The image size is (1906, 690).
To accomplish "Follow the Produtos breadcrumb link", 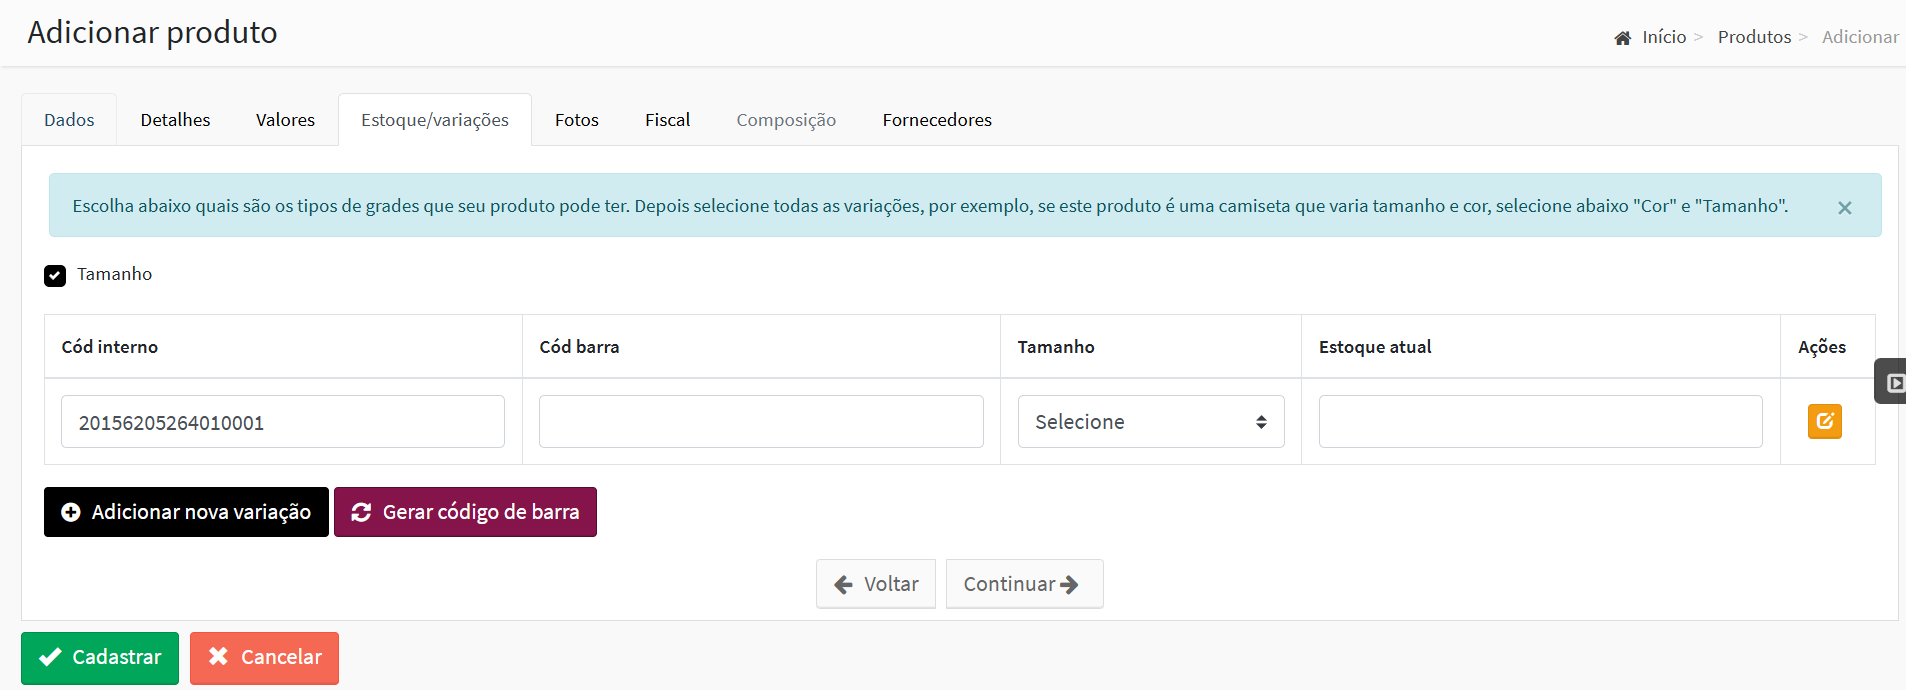I will pos(1754,37).
